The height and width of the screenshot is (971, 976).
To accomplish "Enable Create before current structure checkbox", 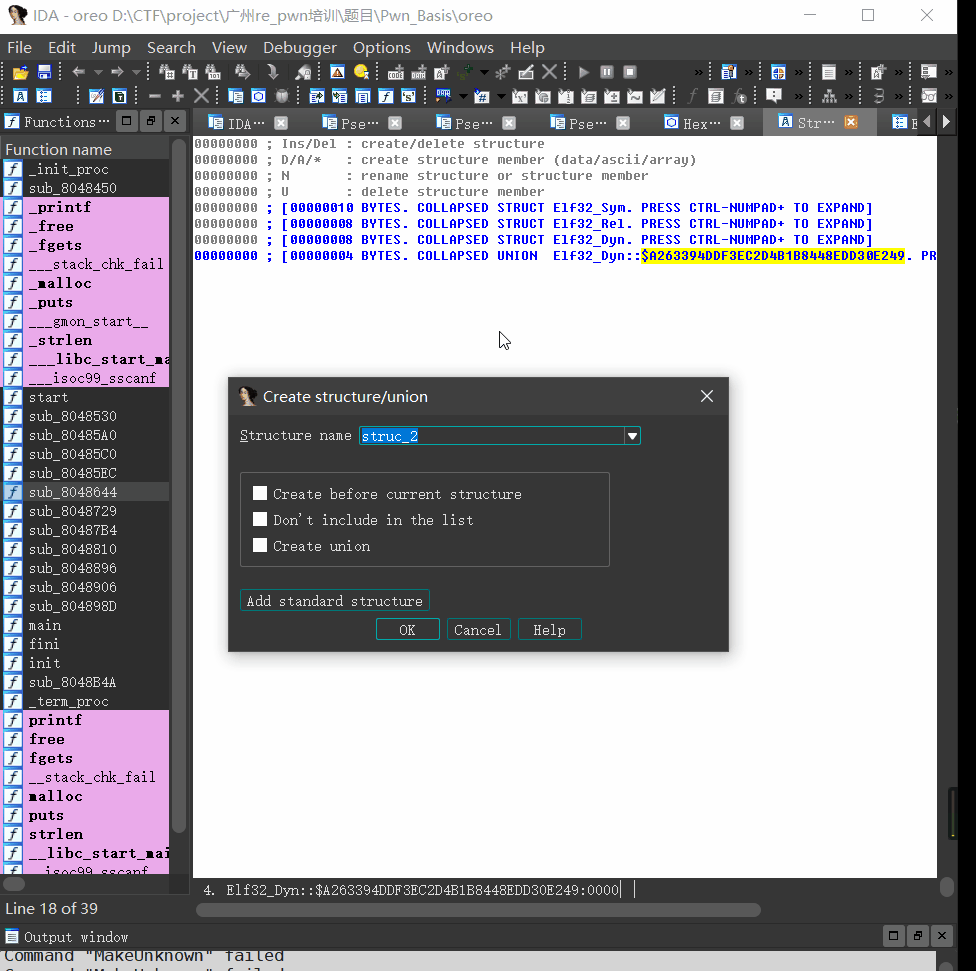I will [x=260, y=494].
